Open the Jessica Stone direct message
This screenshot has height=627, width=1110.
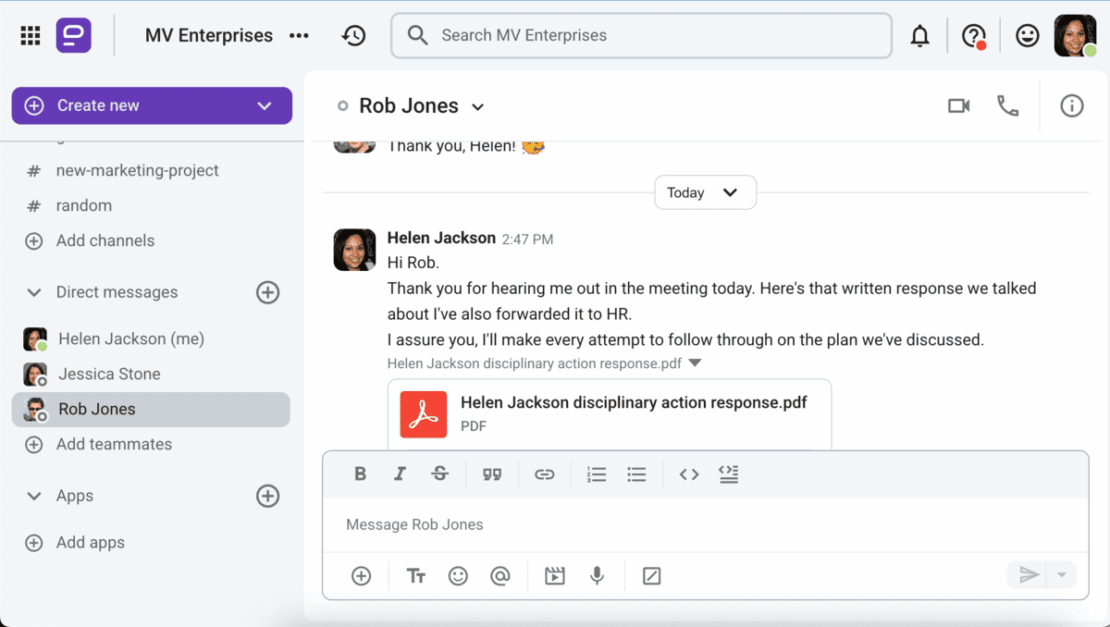pos(109,374)
